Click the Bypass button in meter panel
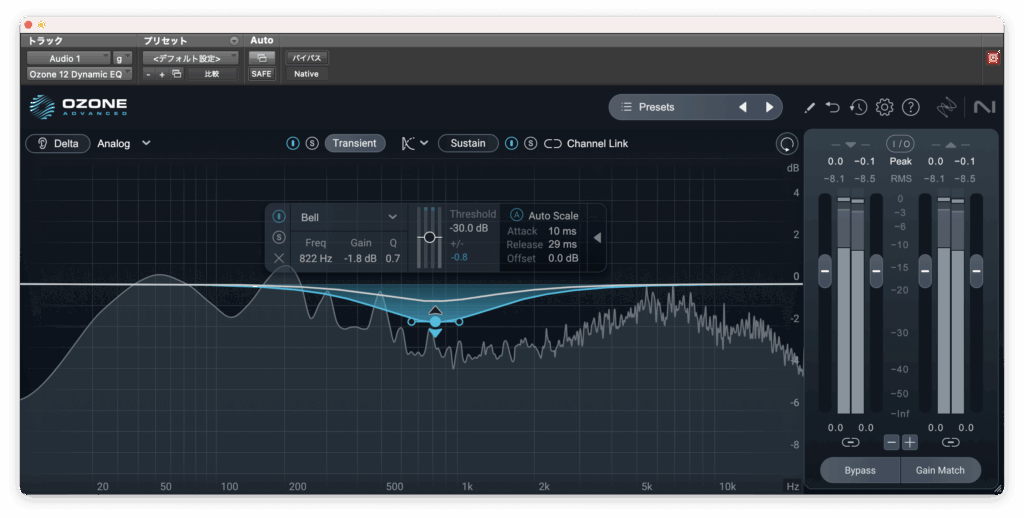Image resolution: width=1024 pixels, height=518 pixels. (x=860, y=470)
